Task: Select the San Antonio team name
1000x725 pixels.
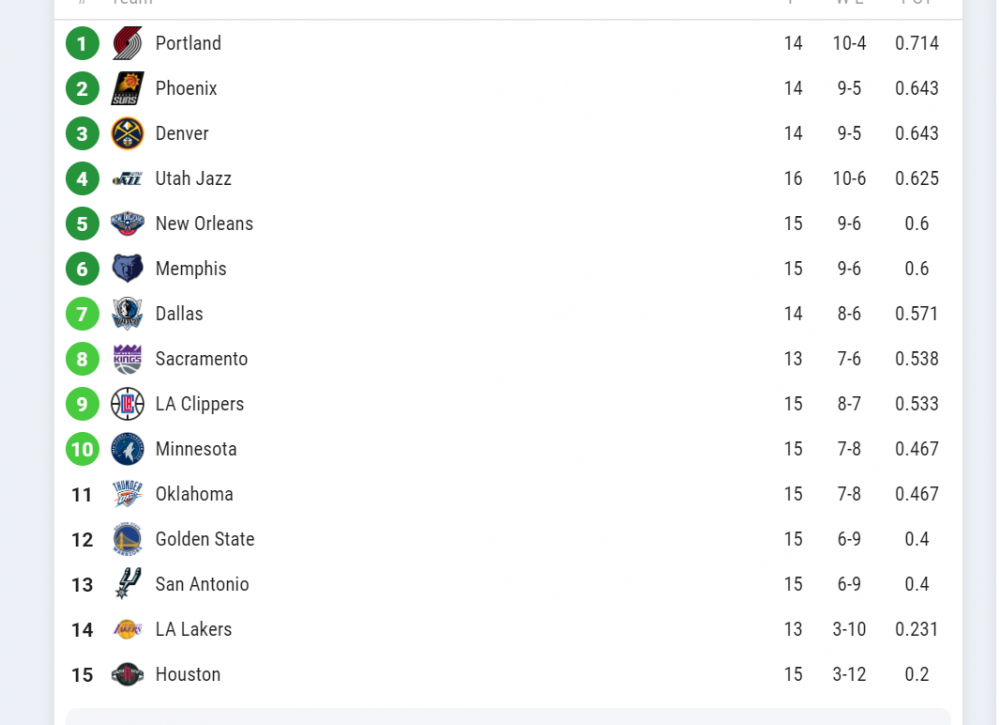Action: 202,584
